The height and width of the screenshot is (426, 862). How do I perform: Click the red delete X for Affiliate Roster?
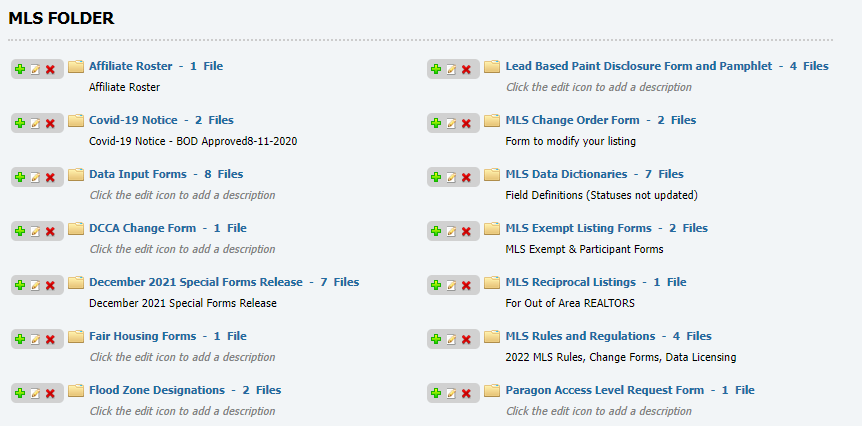point(50,69)
